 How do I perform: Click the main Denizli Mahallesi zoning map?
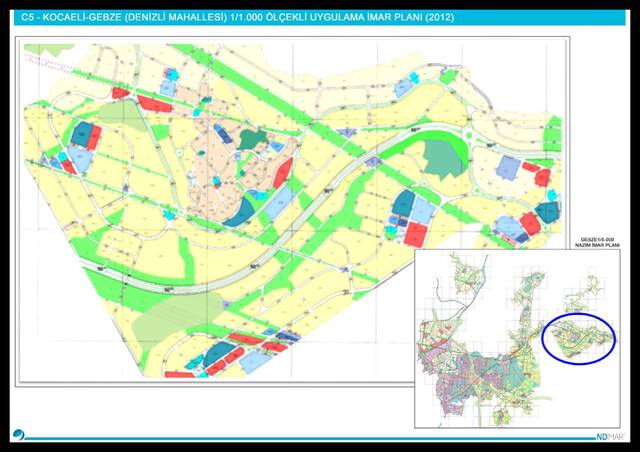(292, 211)
